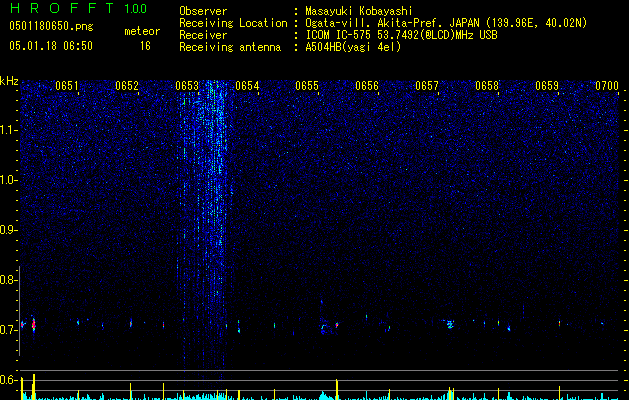Select the file name 0501180650.png
Viewport: 629px width, 400px height.
pos(51,26)
